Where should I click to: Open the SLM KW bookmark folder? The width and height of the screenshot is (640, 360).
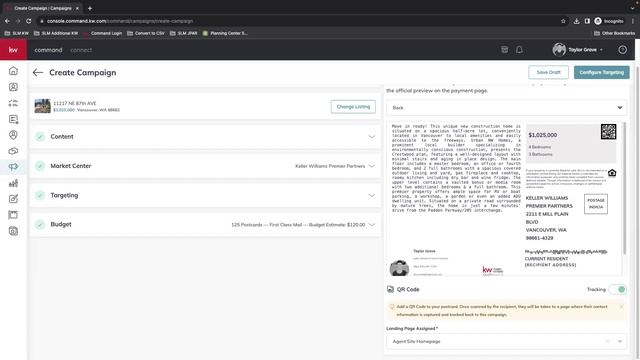pos(16,33)
